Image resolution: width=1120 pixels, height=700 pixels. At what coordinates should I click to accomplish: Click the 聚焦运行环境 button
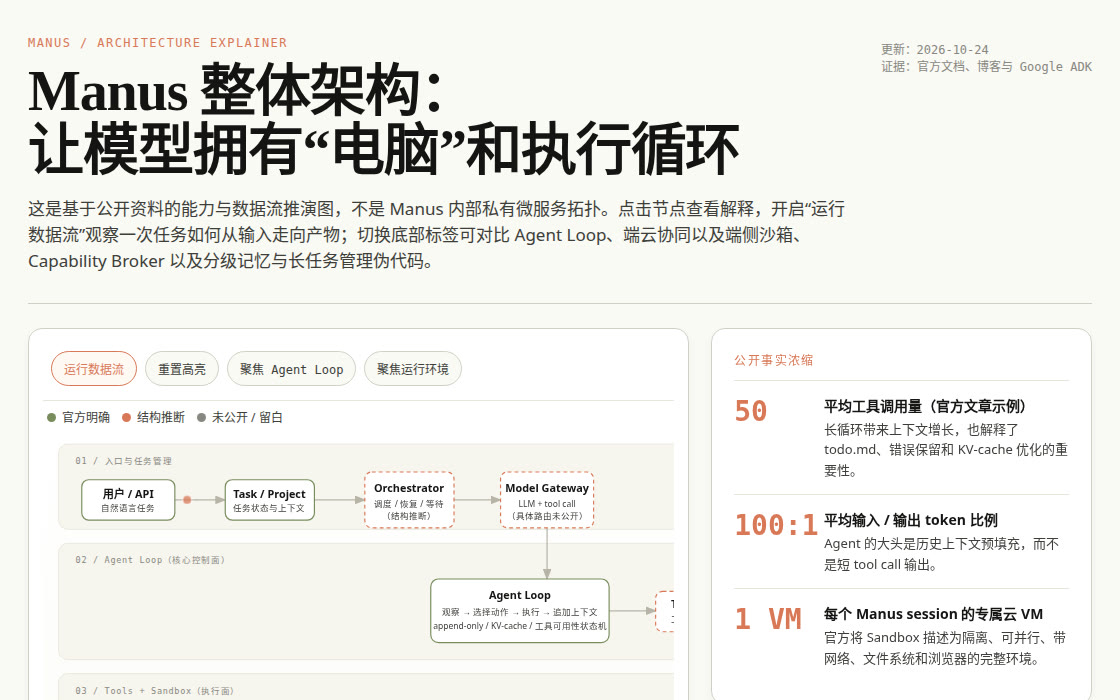coord(413,369)
